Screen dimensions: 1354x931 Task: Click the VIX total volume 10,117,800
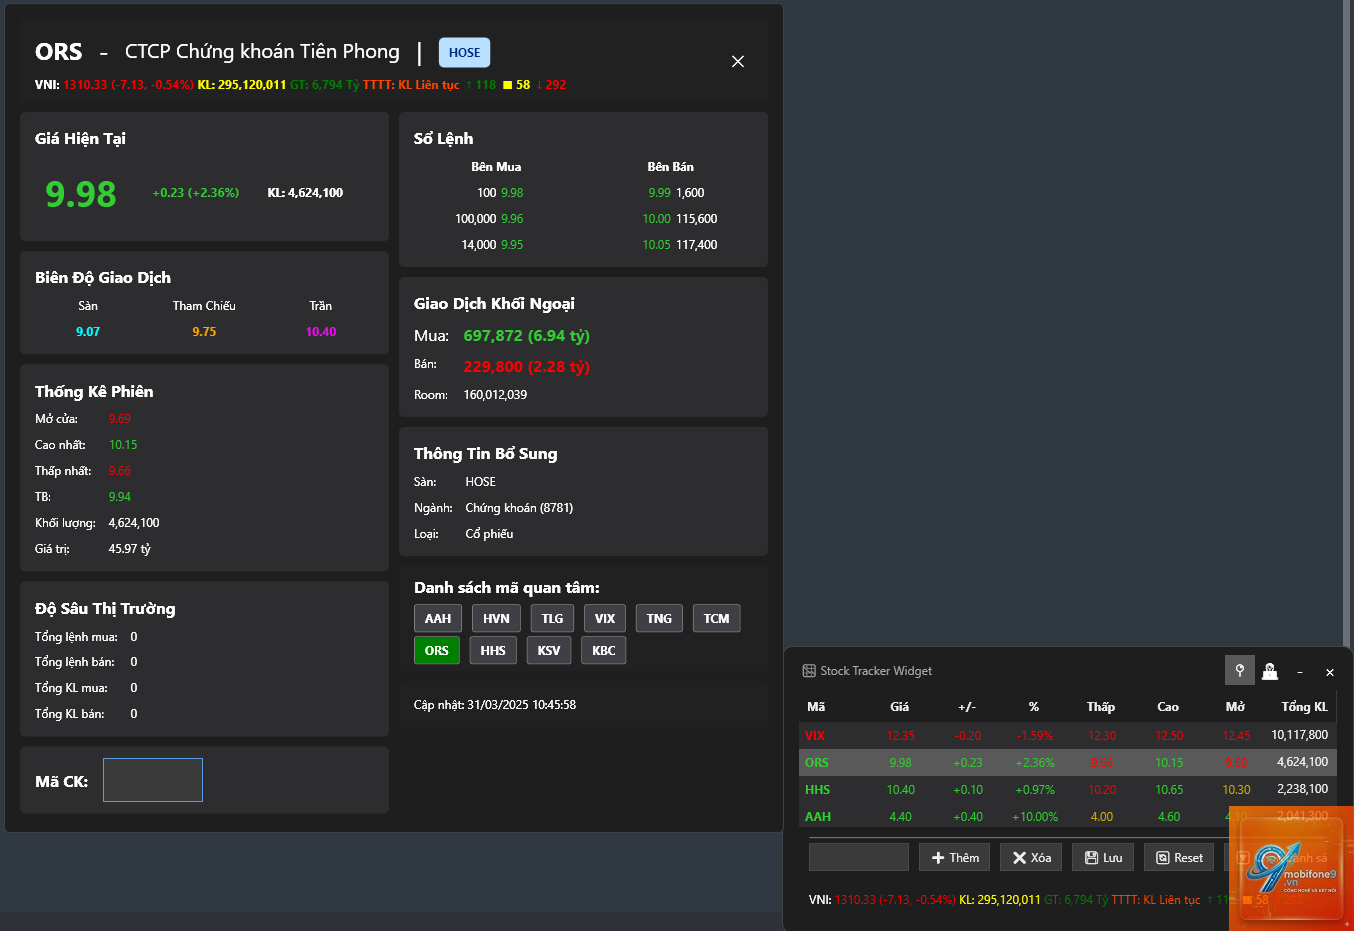(x=1300, y=735)
